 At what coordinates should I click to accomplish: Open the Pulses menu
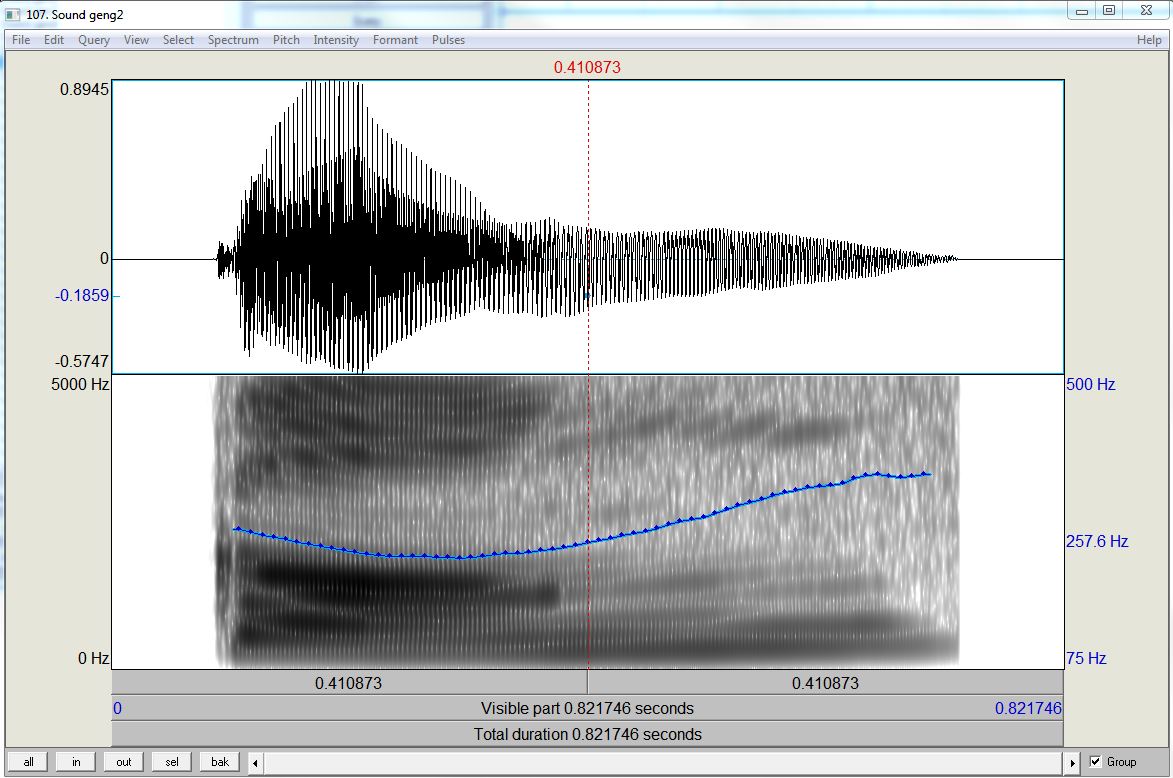tap(448, 40)
